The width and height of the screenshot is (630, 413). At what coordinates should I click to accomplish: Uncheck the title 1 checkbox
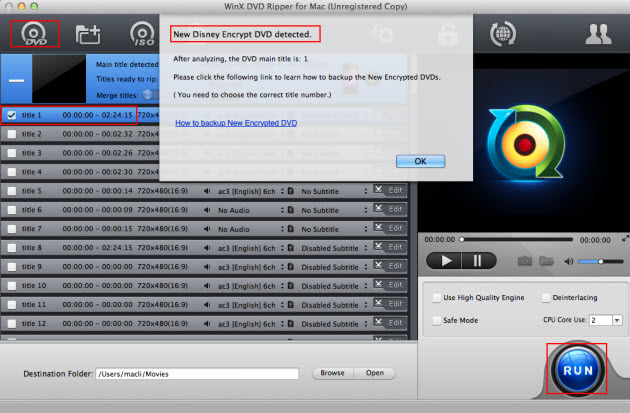point(12,115)
